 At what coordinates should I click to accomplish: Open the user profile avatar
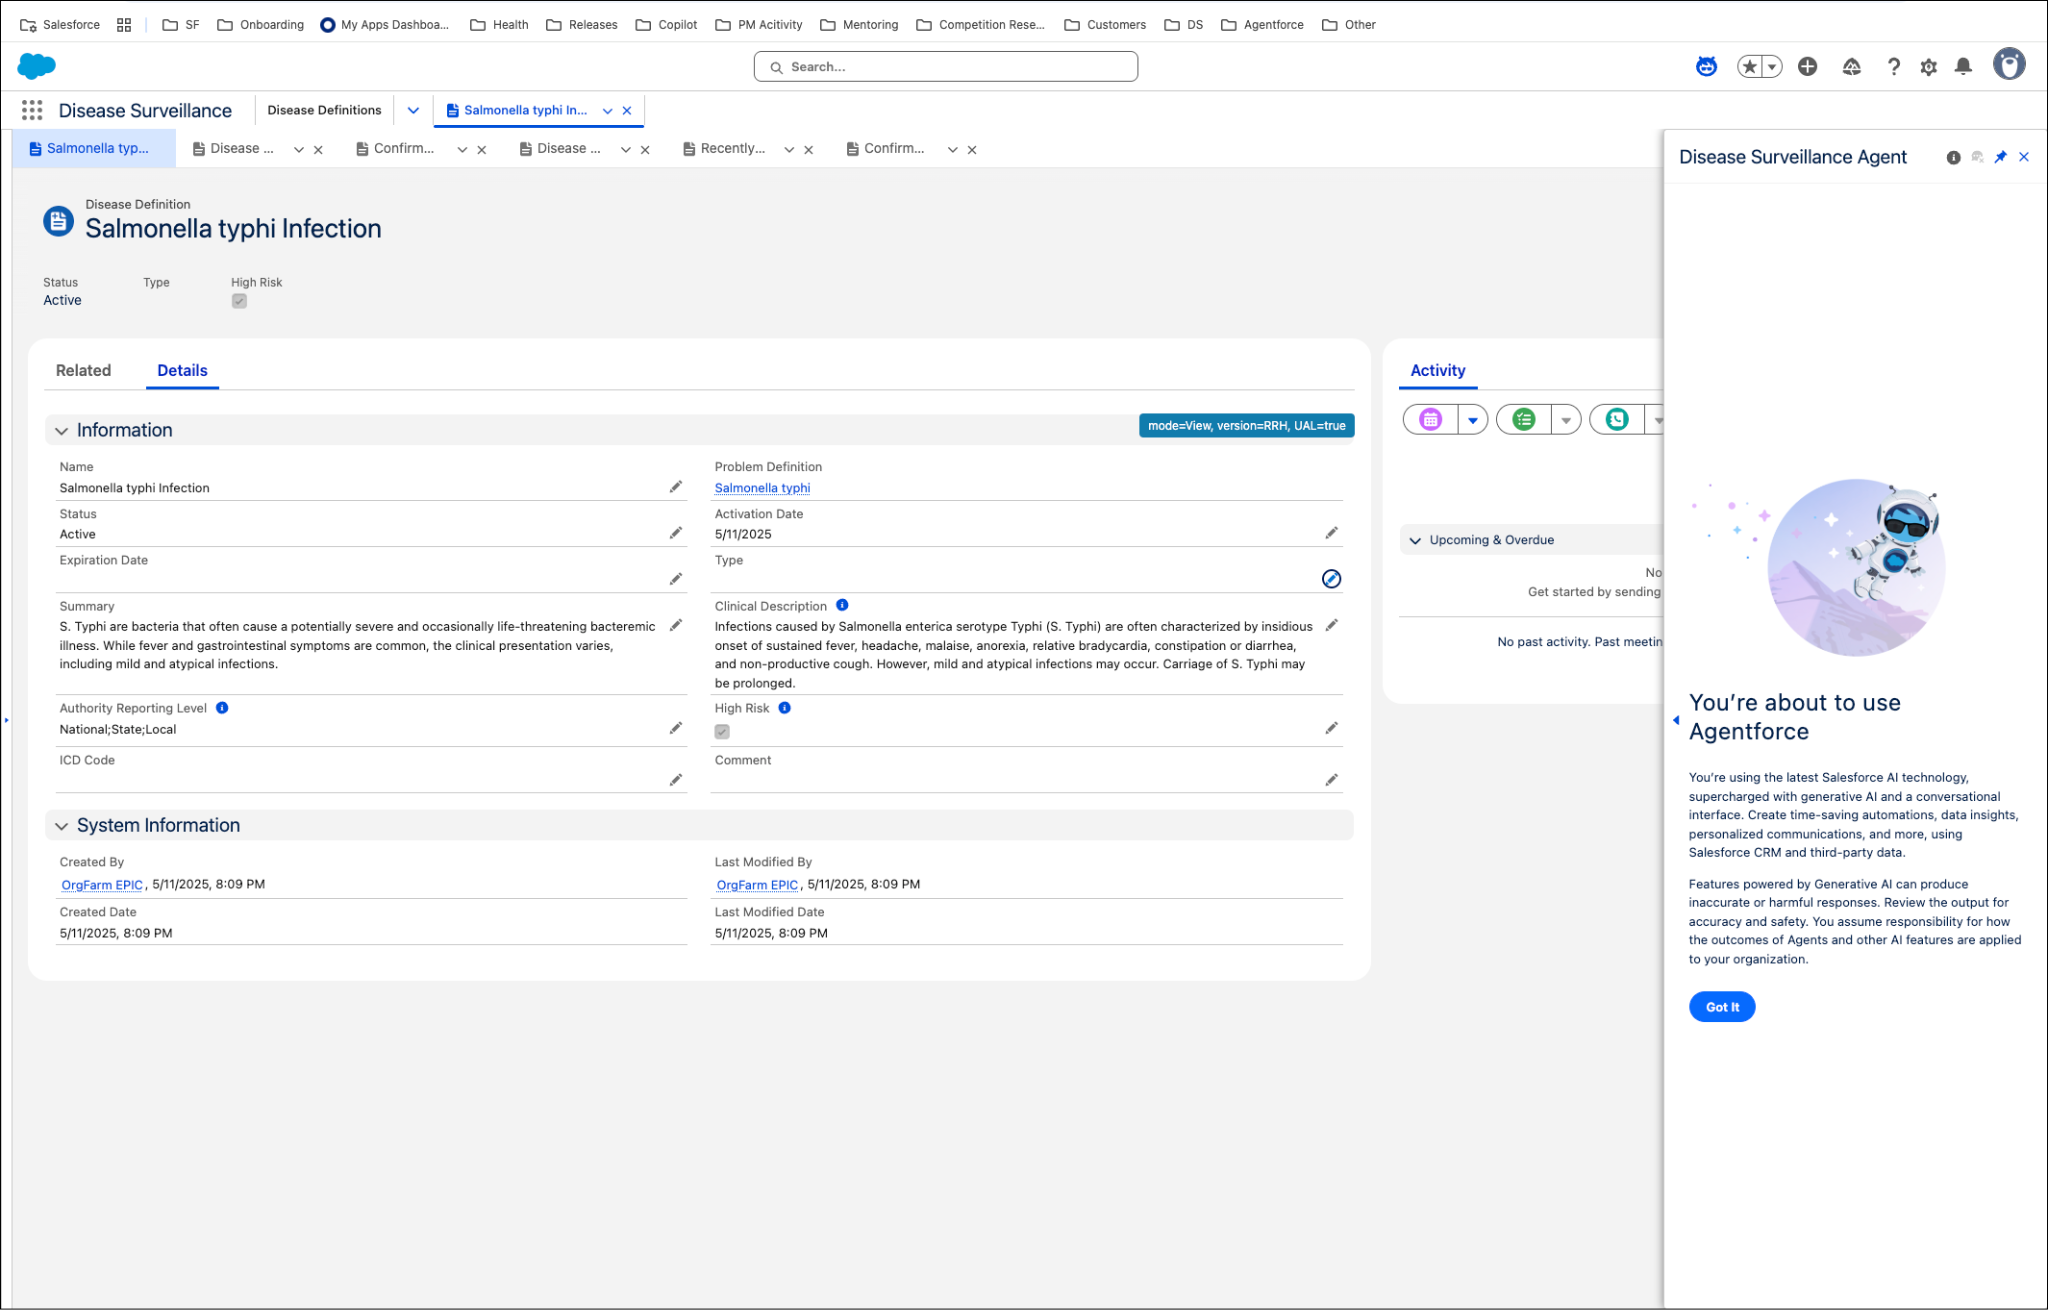[2008, 65]
